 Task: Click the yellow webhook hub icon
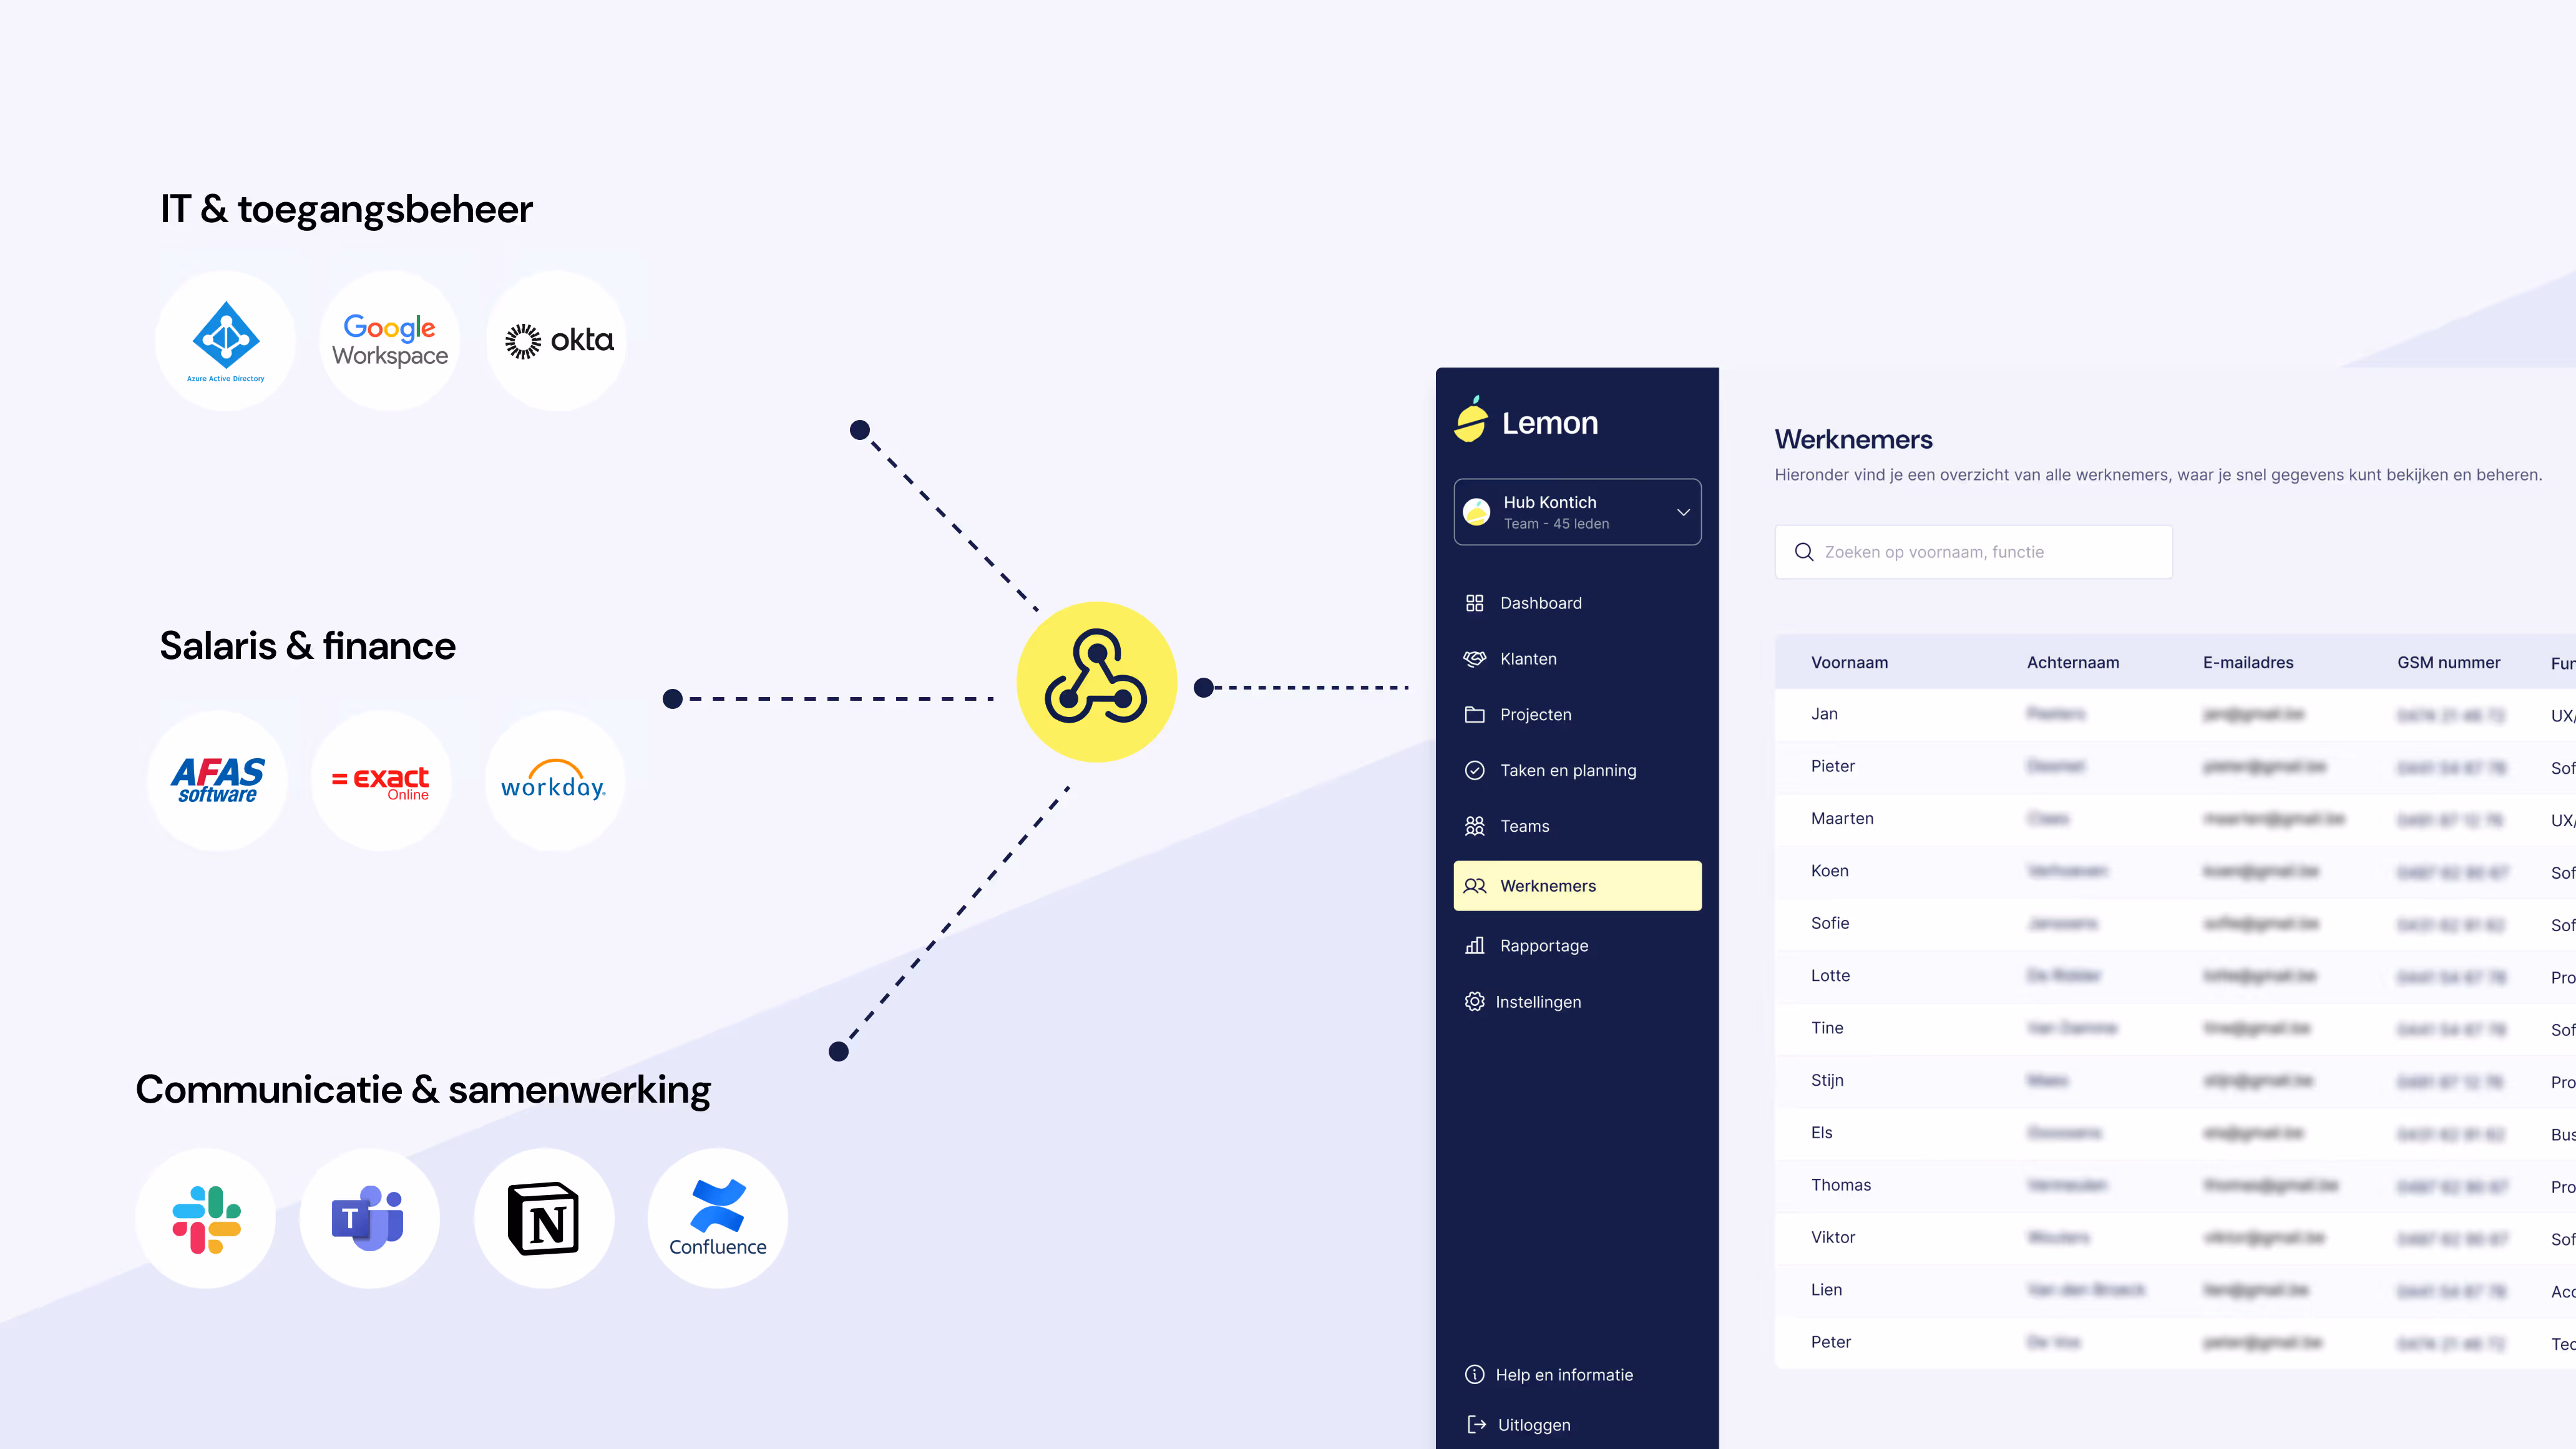point(1096,682)
